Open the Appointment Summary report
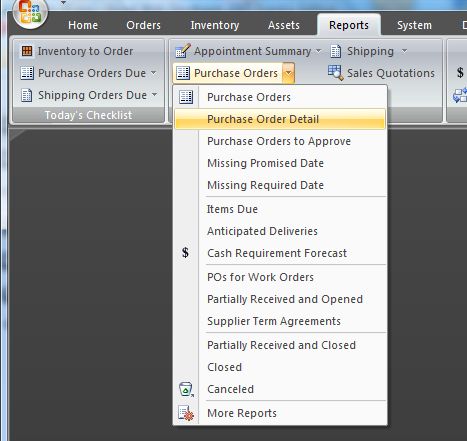This screenshot has width=467, height=441. point(252,51)
